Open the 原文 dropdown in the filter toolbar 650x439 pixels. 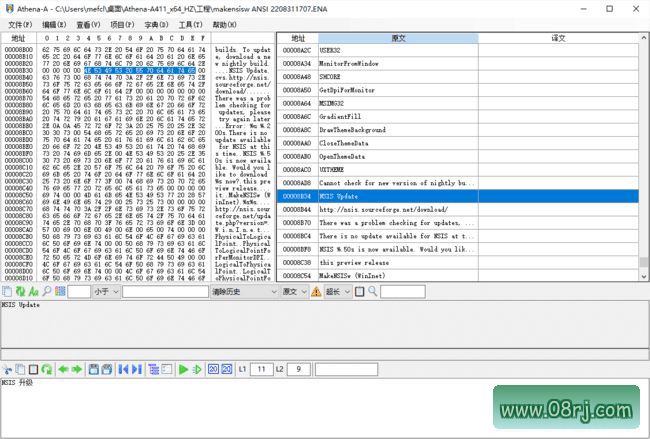click(x=294, y=291)
